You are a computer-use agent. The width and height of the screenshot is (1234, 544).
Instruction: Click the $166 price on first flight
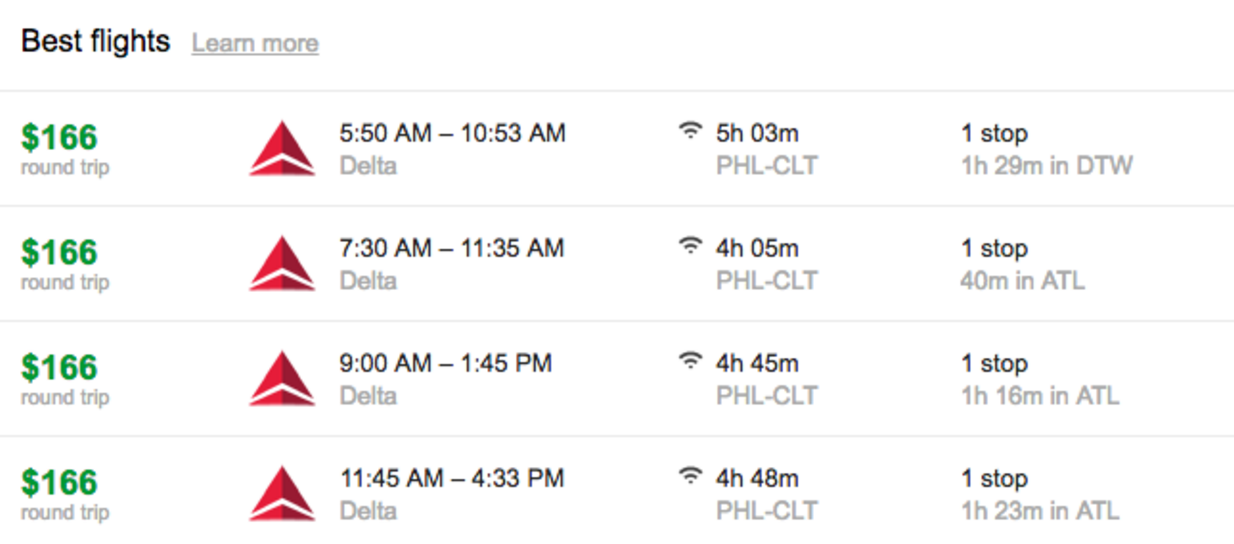point(60,137)
